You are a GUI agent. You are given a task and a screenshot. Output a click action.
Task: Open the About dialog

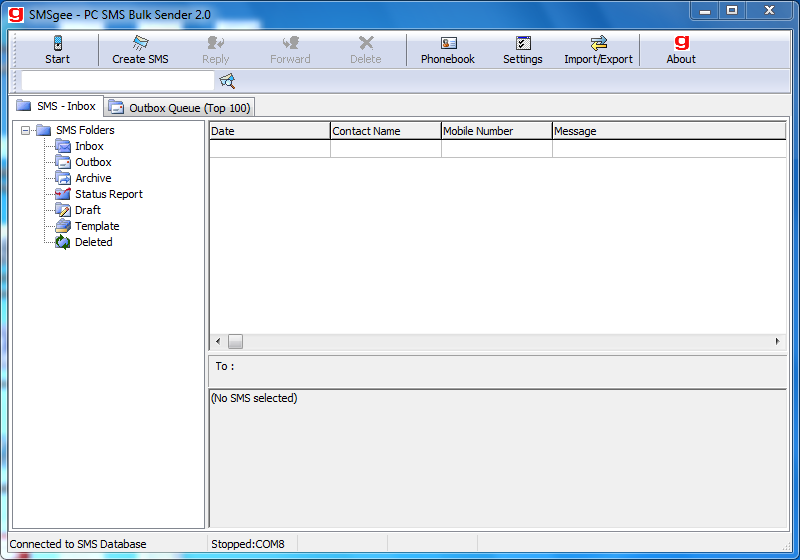[681, 50]
